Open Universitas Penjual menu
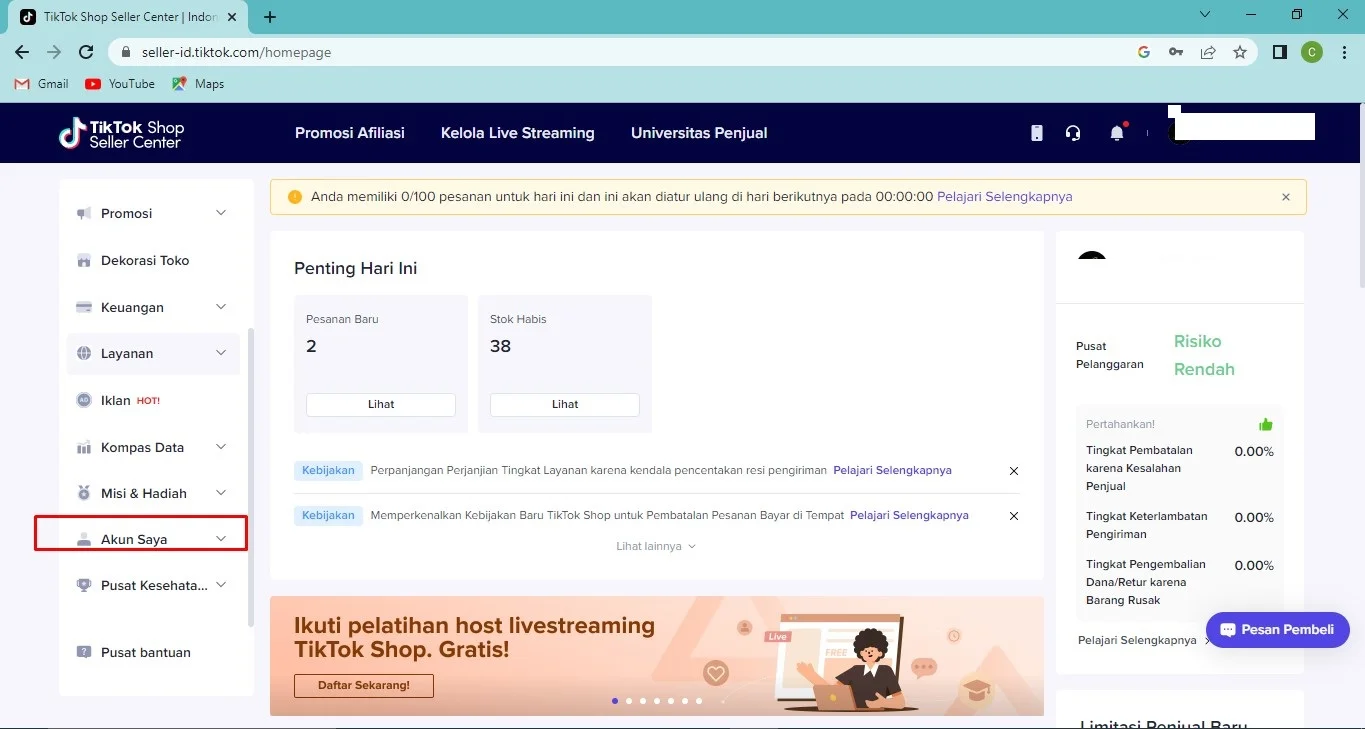This screenshot has width=1365, height=729. (699, 133)
